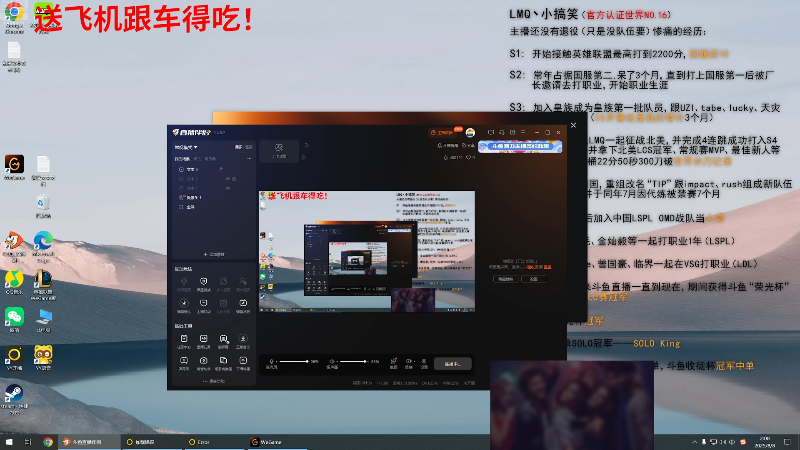The width and height of the screenshot is (800, 450).
Task: Toggle lock on second source row
Action: coord(234,179)
